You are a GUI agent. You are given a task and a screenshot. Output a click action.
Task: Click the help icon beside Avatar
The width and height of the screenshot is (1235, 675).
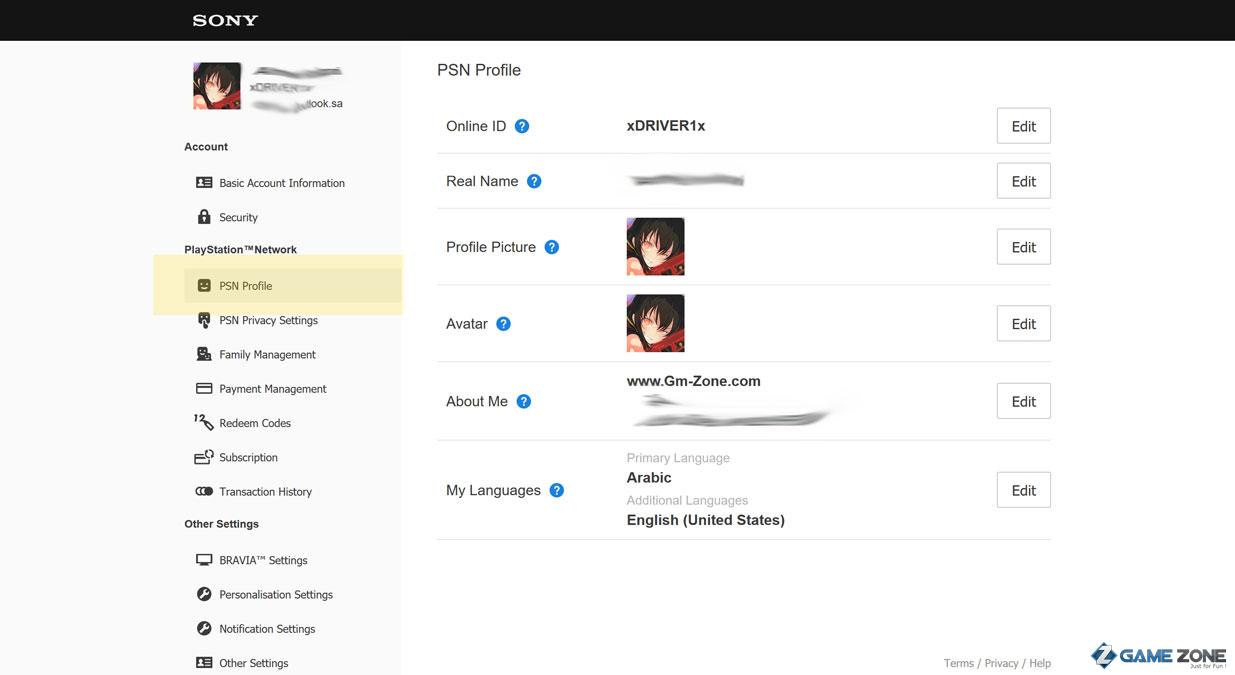click(504, 324)
